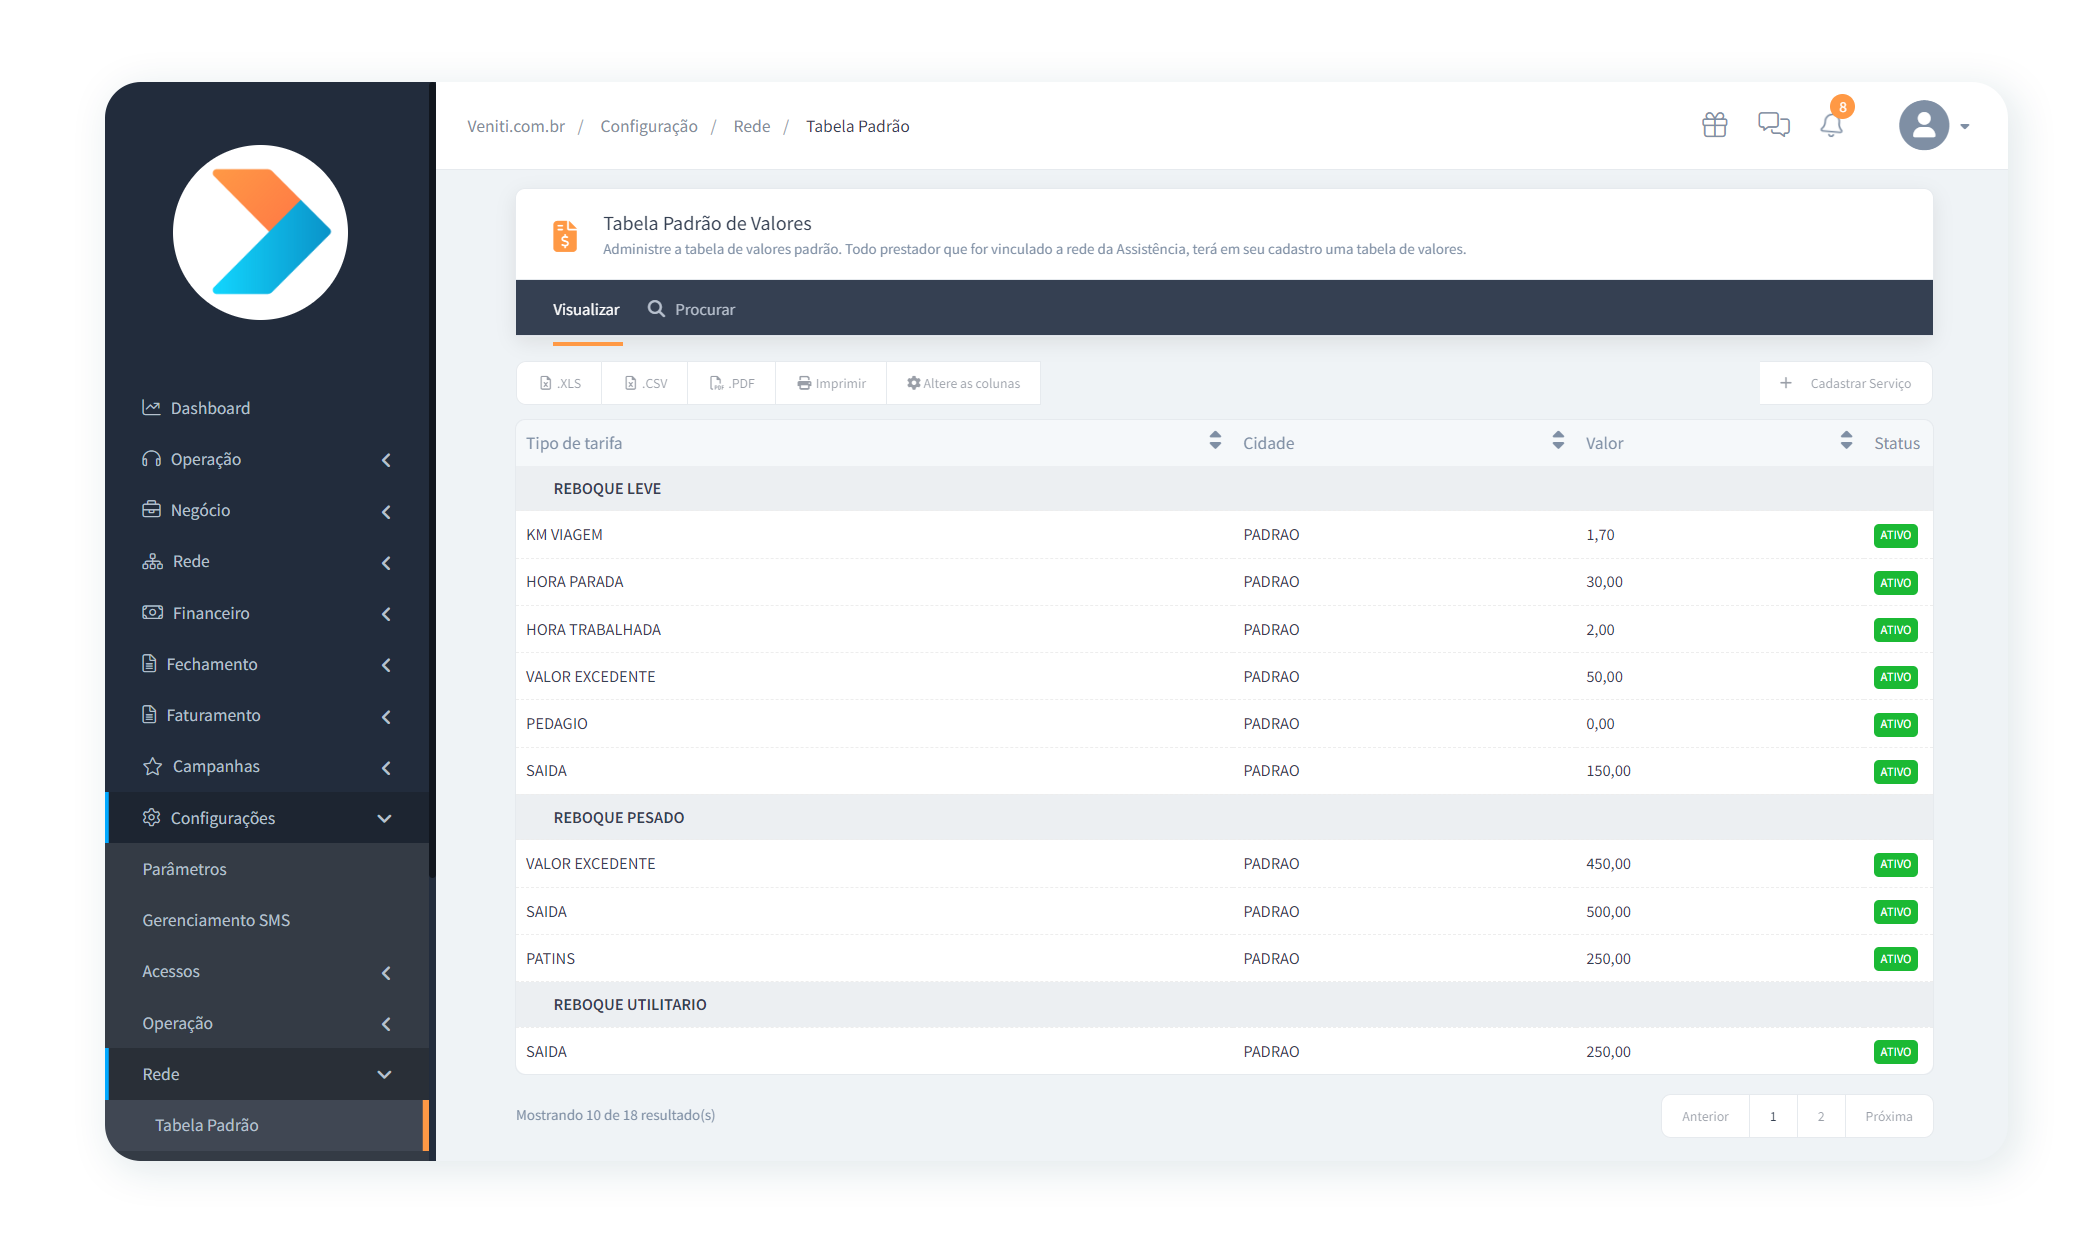This screenshot has width=2095, height=1243.
Task: Click ATIVO badge for PEDAGIO row
Action: (x=1895, y=724)
